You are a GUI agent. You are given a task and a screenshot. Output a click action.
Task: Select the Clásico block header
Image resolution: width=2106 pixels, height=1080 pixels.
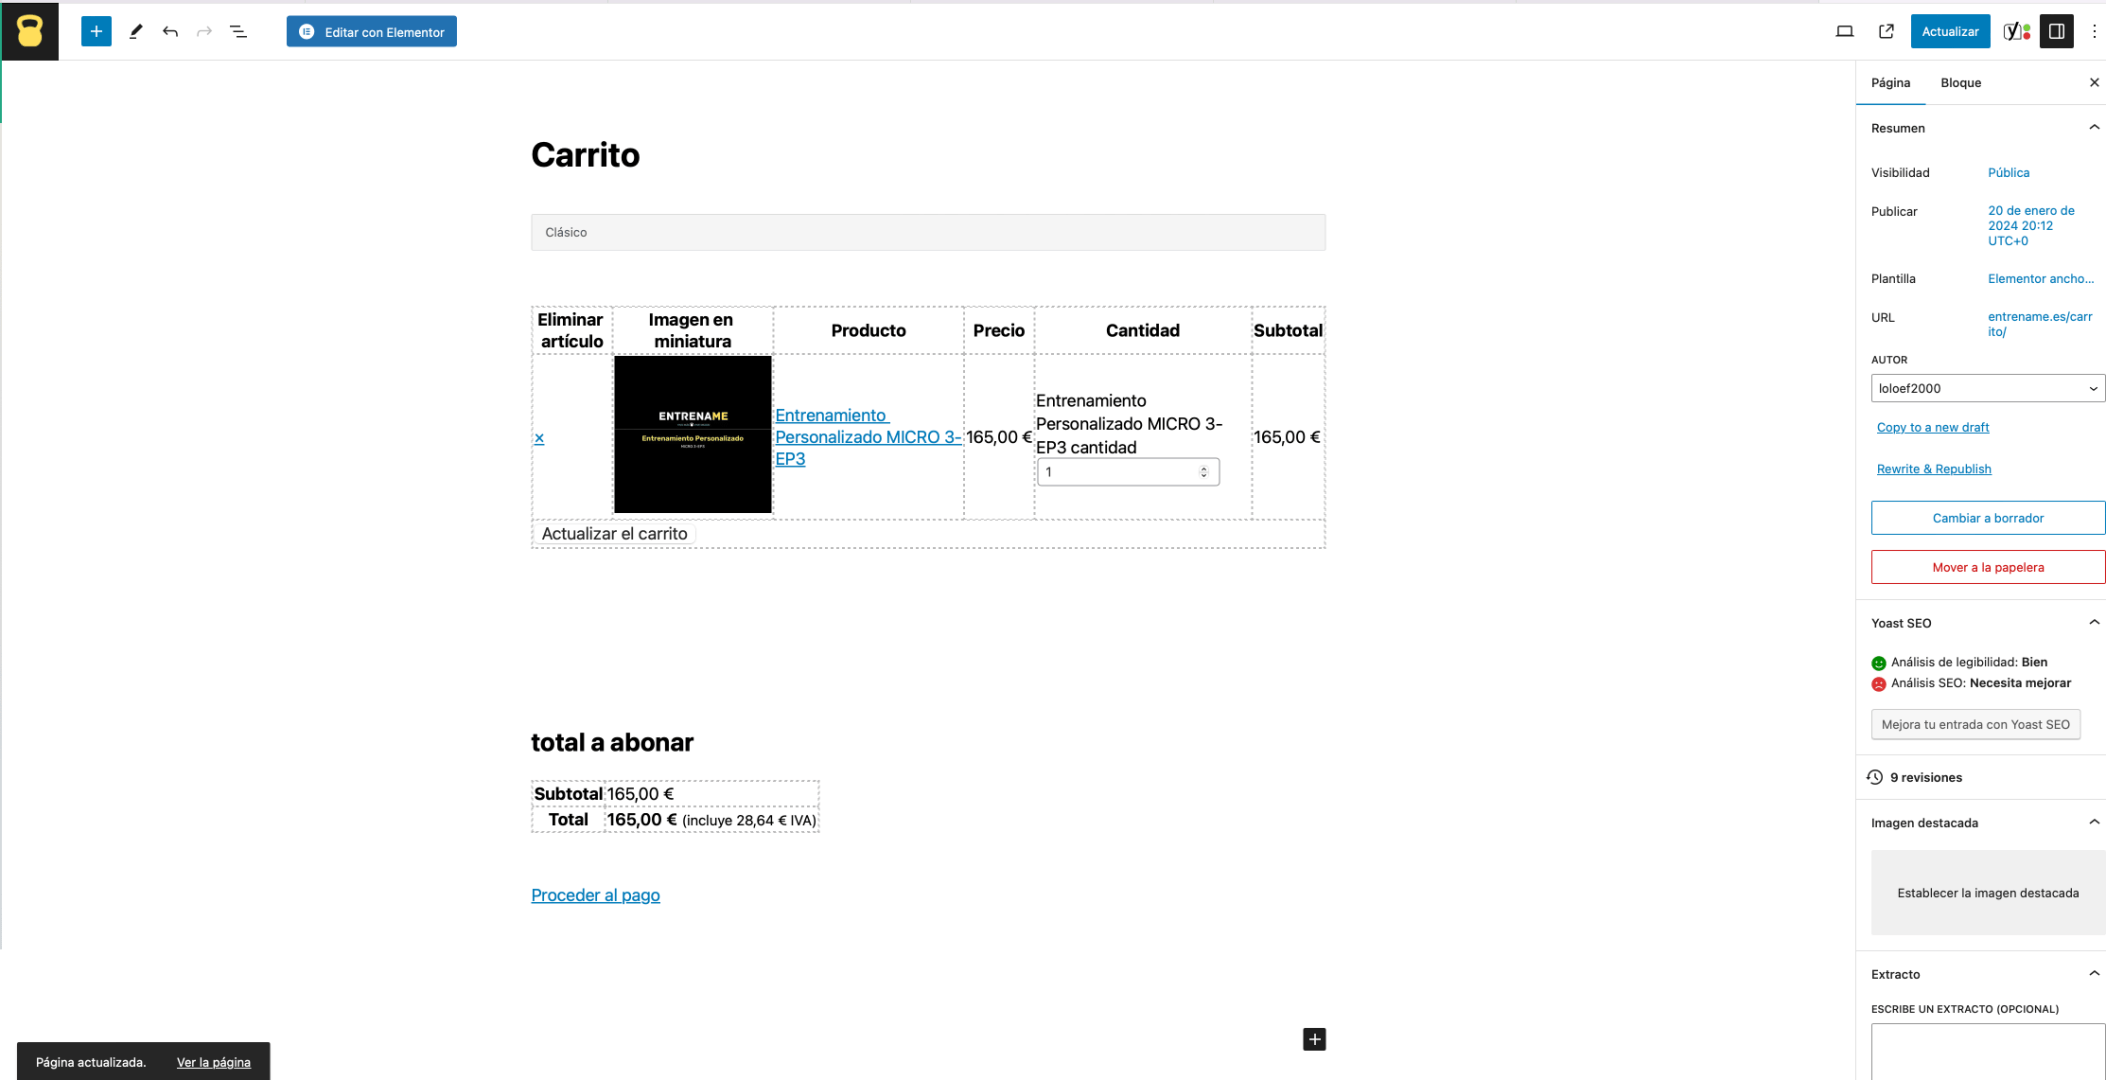tap(928, 232)
